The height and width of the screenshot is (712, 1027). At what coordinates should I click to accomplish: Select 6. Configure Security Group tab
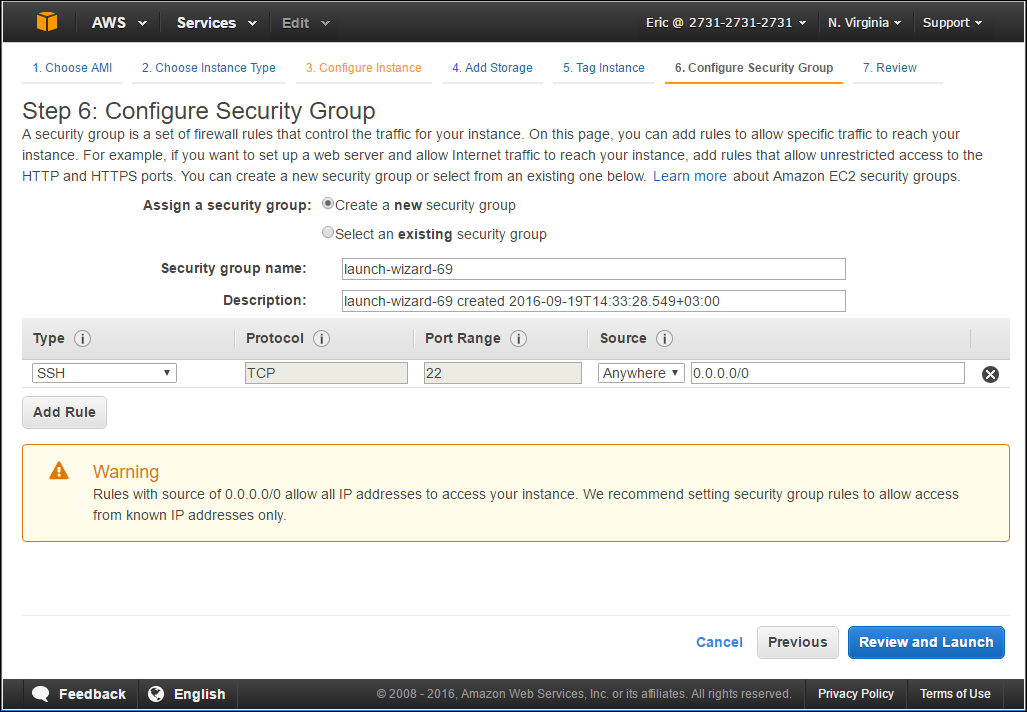pos(754,67)
